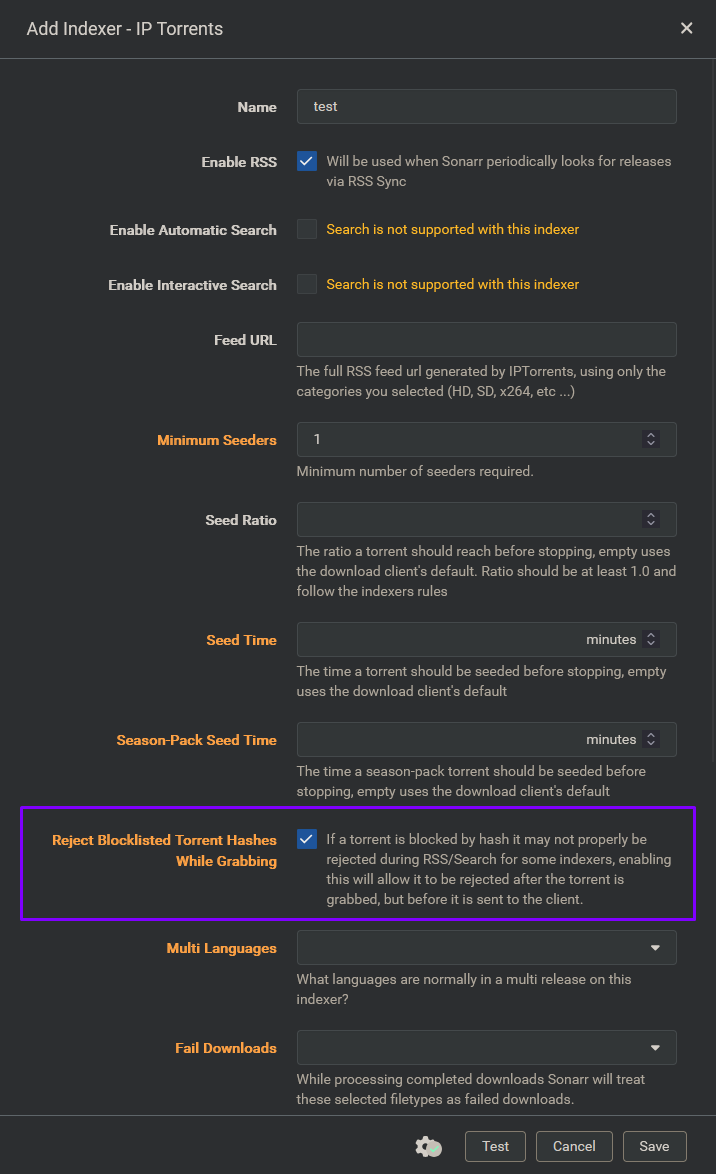Toggle the Enable Interactive Search checkbox
The height and width of the screenshot is (1174, 716).
point(307,284)
